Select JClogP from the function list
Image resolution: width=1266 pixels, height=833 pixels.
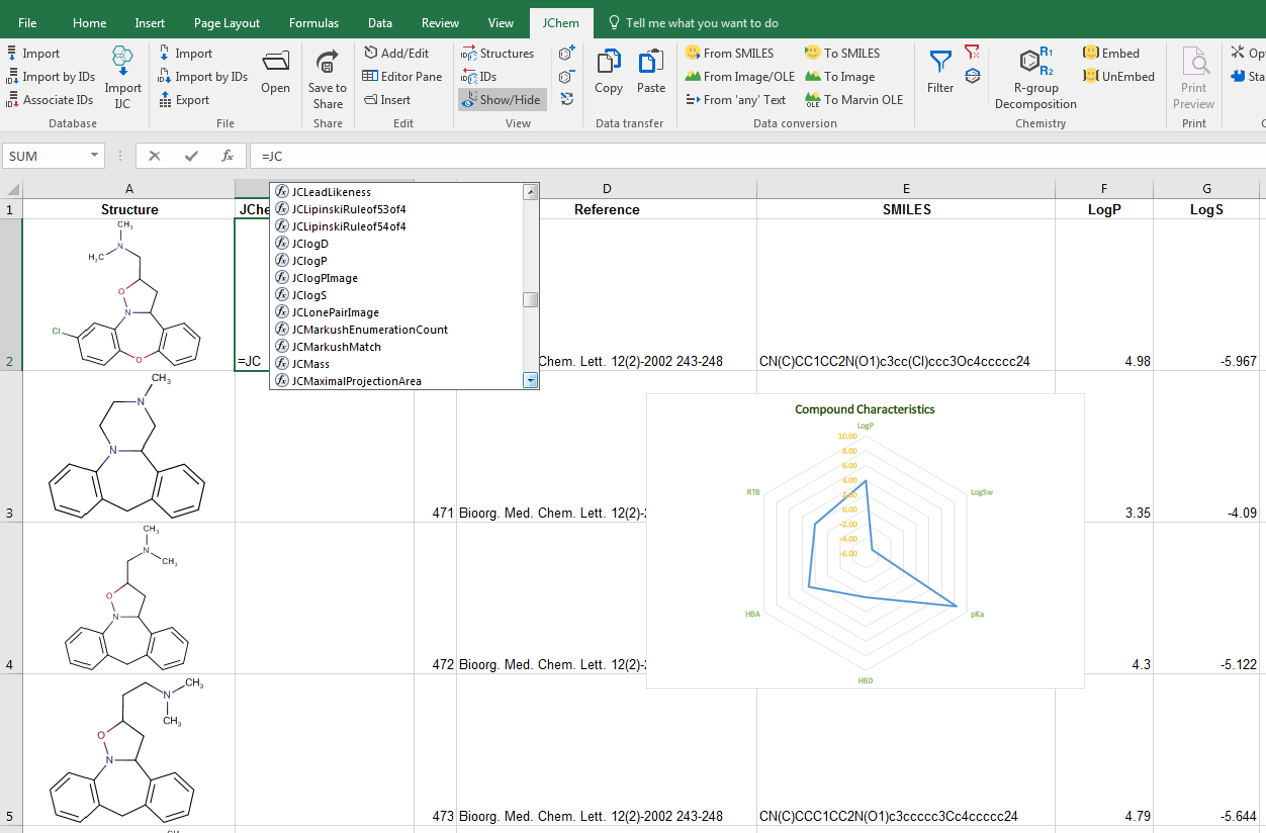click(x=309, y=261)
